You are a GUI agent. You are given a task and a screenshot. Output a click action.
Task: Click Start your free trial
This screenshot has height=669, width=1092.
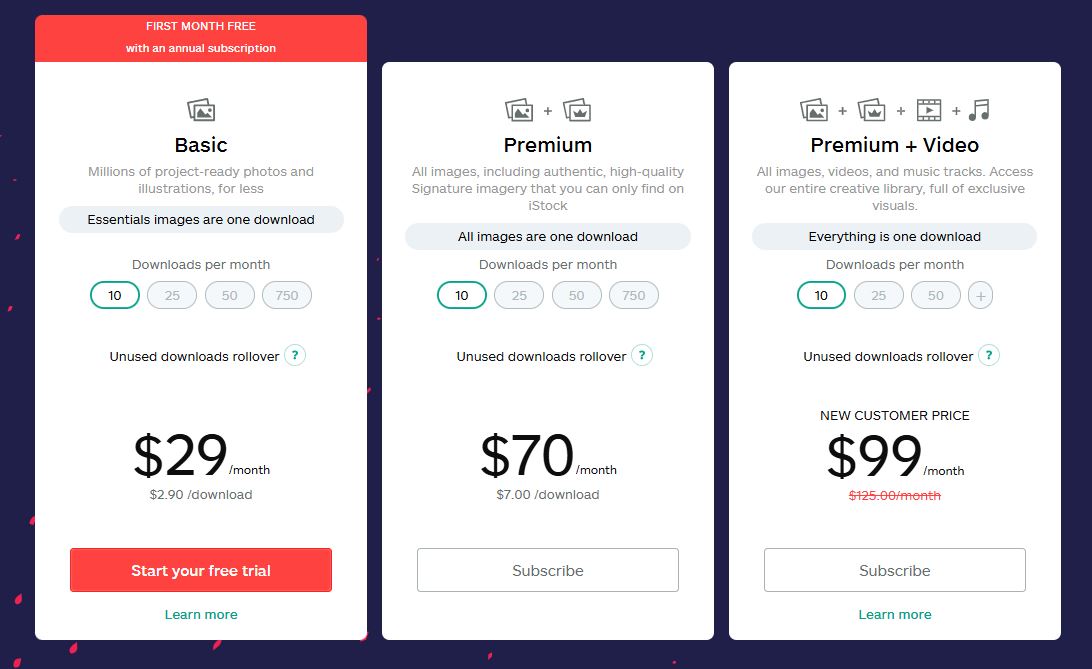click(x=200, y=570)
